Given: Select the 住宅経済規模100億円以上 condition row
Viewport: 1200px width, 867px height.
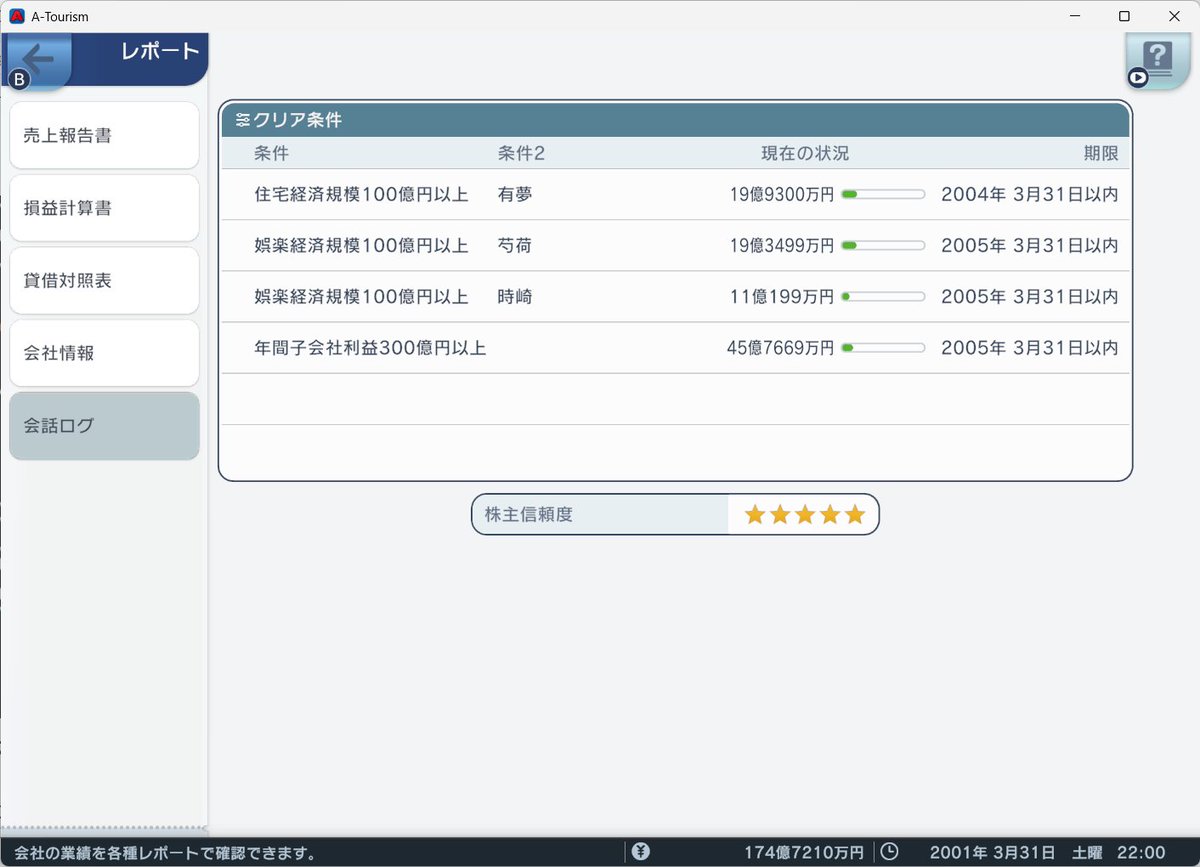Looking at the screenshot, I should [x=676, y=195].
